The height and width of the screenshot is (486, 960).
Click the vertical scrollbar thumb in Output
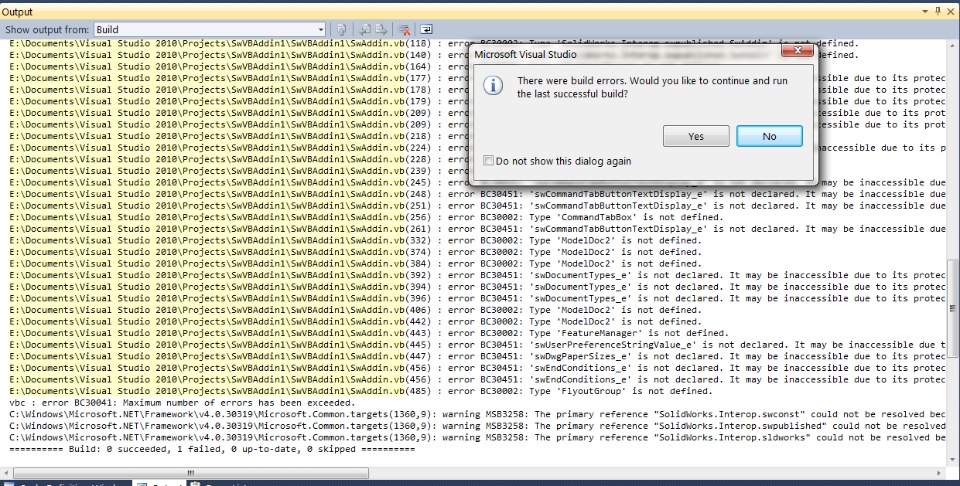click(x=953, y=308)
